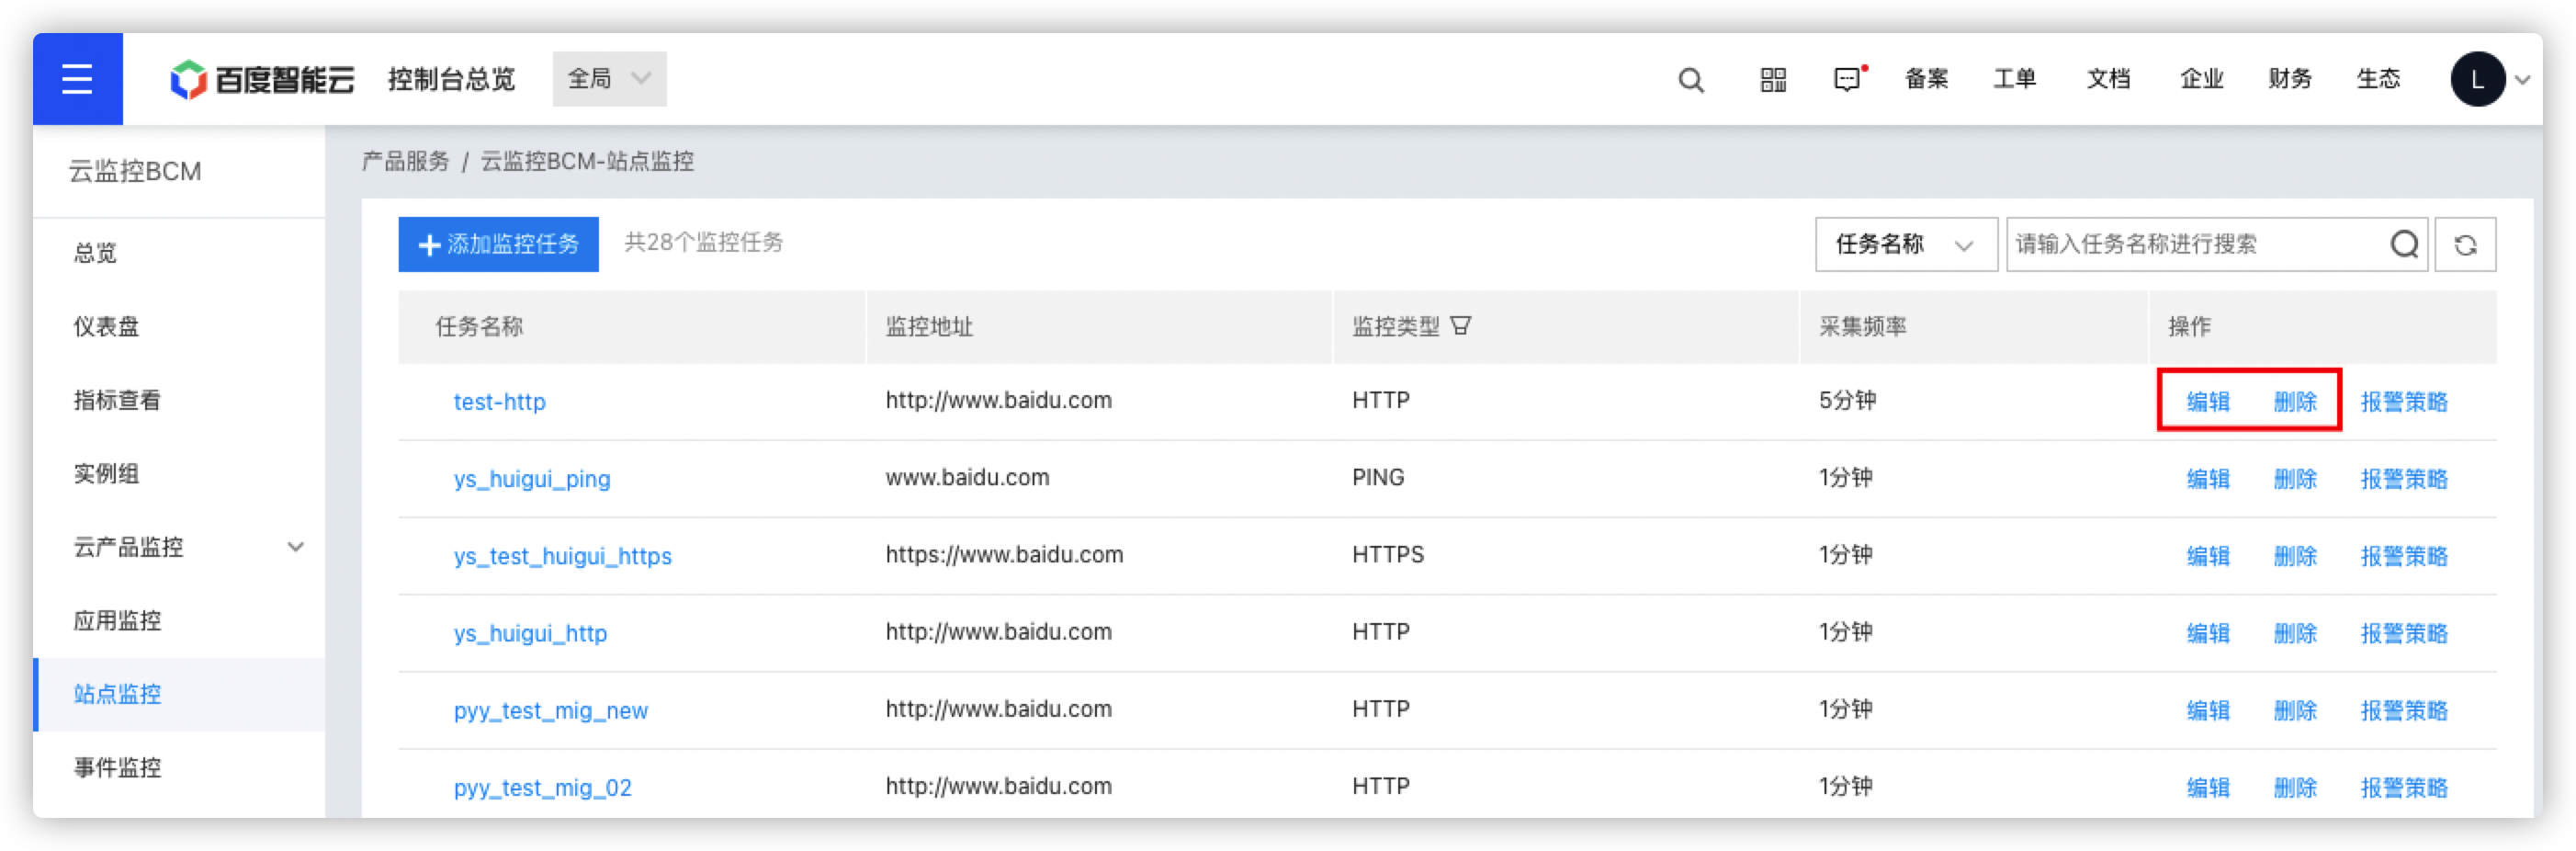This screenshot has height=851, width=2576.
Task: Click the 云监控BCM sidebar title
Action: click(x=135, y=172)
